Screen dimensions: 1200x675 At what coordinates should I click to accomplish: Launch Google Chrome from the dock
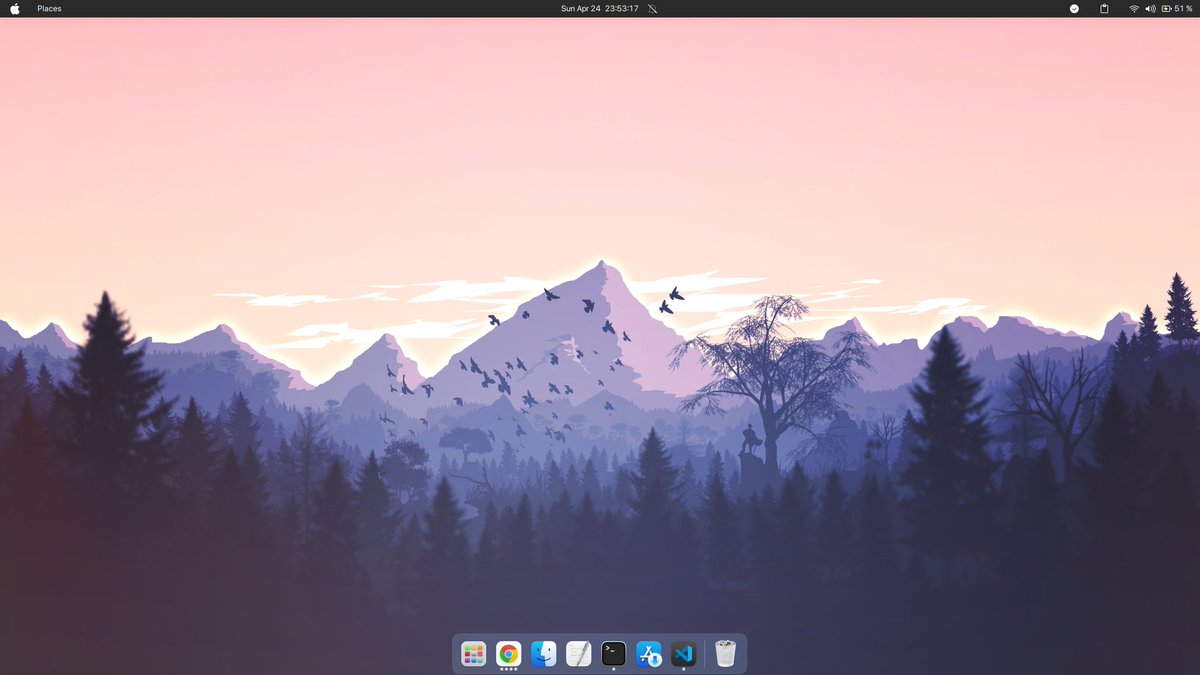point(509,654)
